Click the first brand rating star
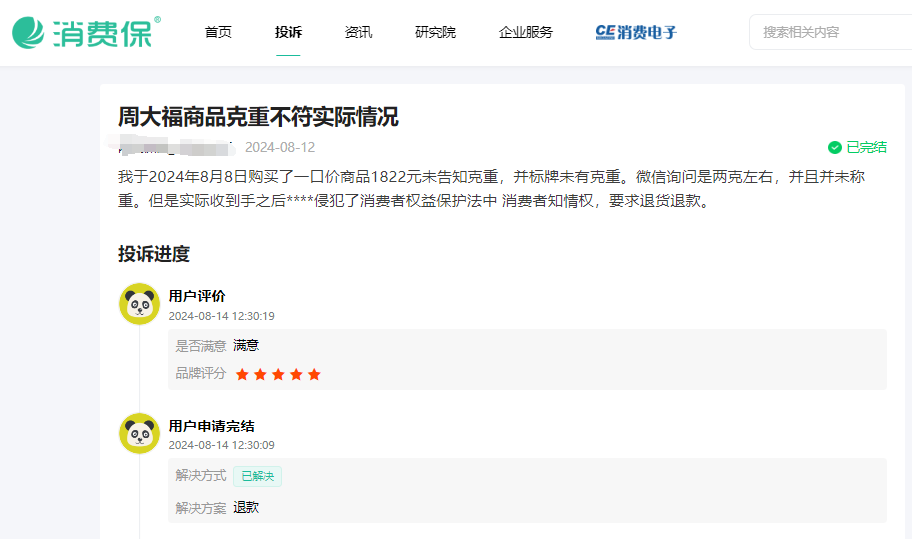 [242, 374]
